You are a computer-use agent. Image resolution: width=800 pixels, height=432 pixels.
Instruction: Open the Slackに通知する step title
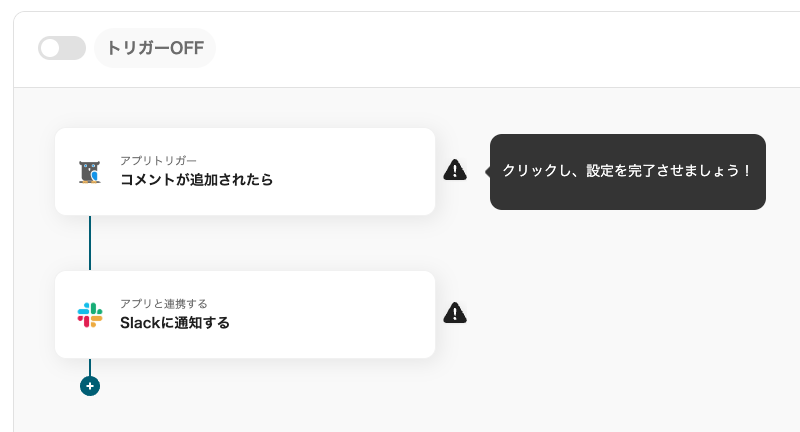click(x=175, y=323)
